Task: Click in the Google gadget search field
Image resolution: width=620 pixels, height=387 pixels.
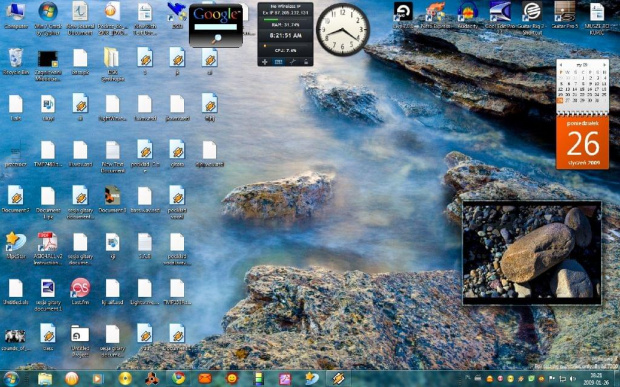Action: (215, 27)
